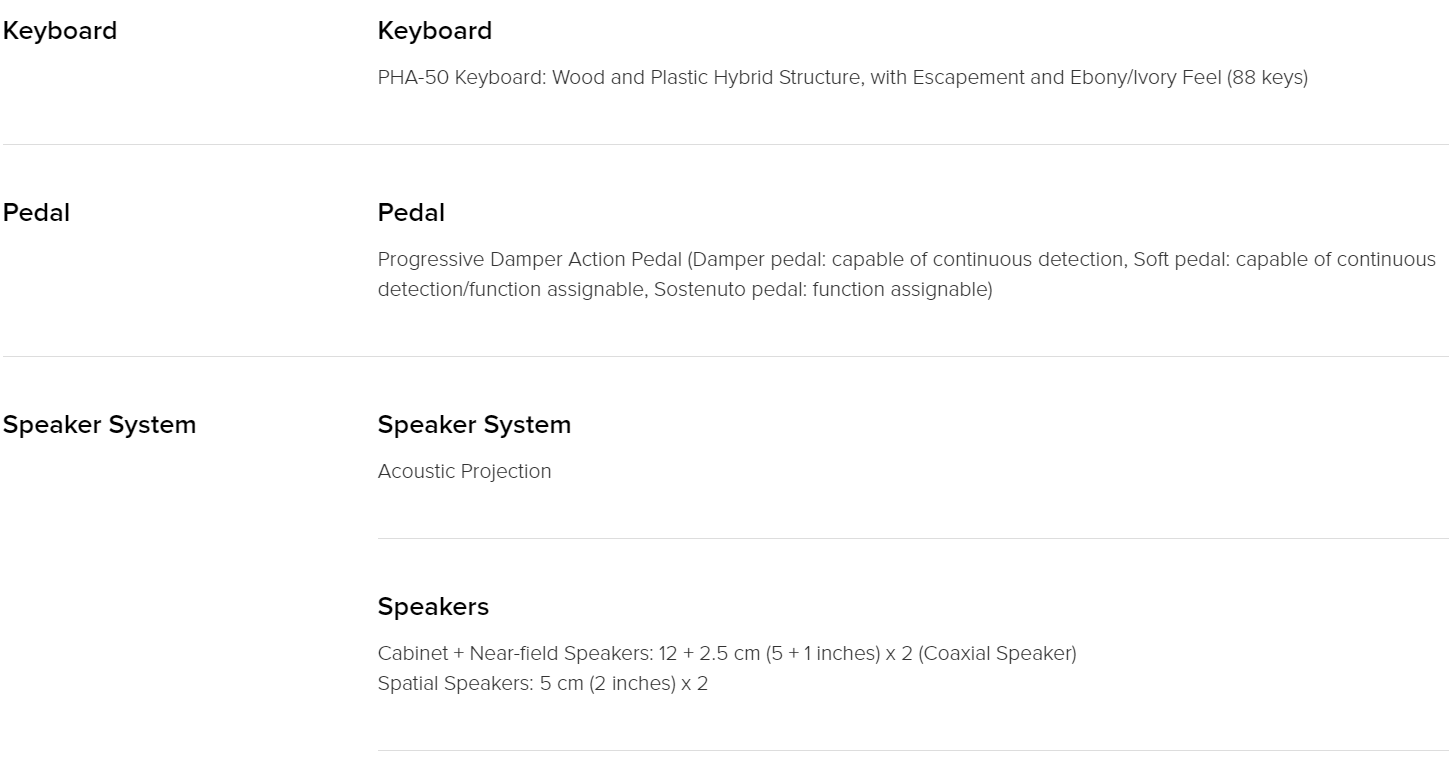Click the left-column Keyboard category heading
The width and height of the screenshot is (1453, 765).
point(60,31)
